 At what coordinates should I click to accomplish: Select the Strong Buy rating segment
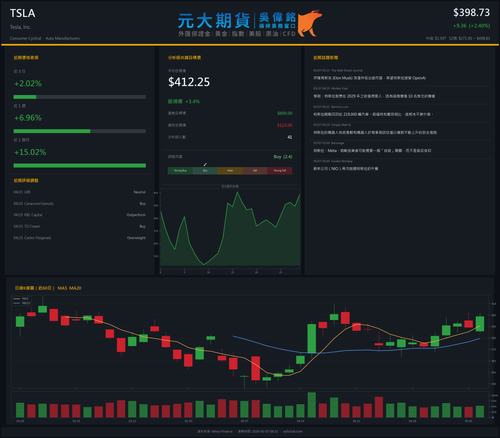[x=180, y=171]
